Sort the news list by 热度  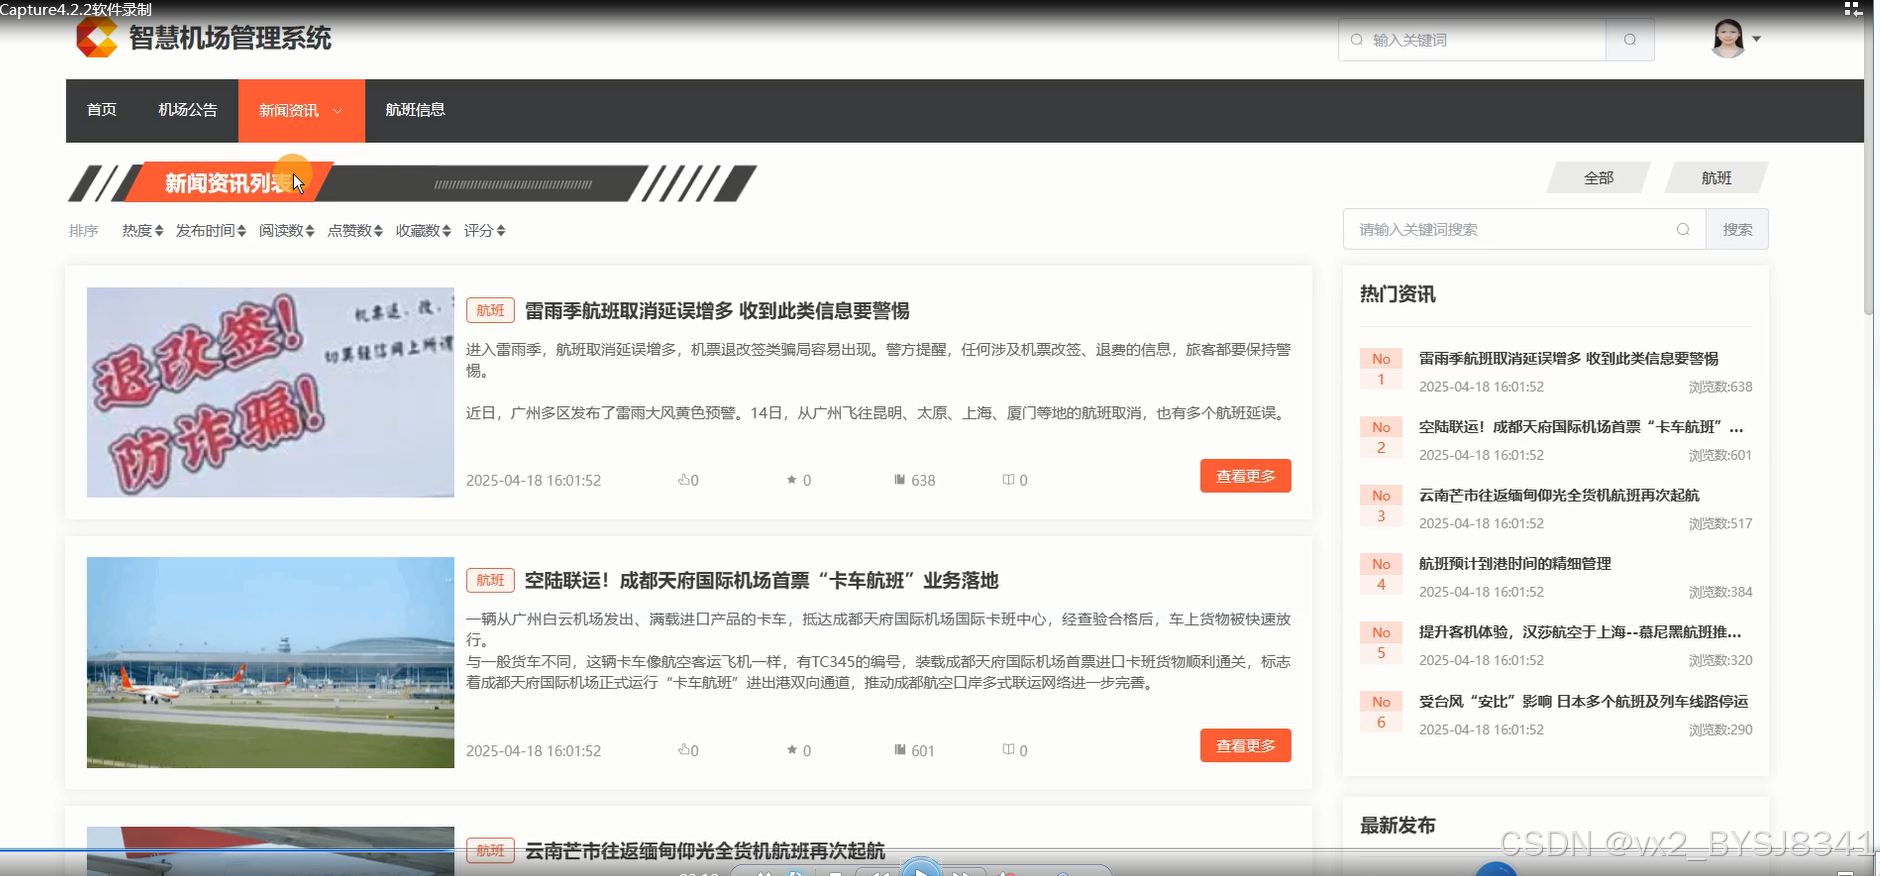pyautogui.click(x=142, y=231)
